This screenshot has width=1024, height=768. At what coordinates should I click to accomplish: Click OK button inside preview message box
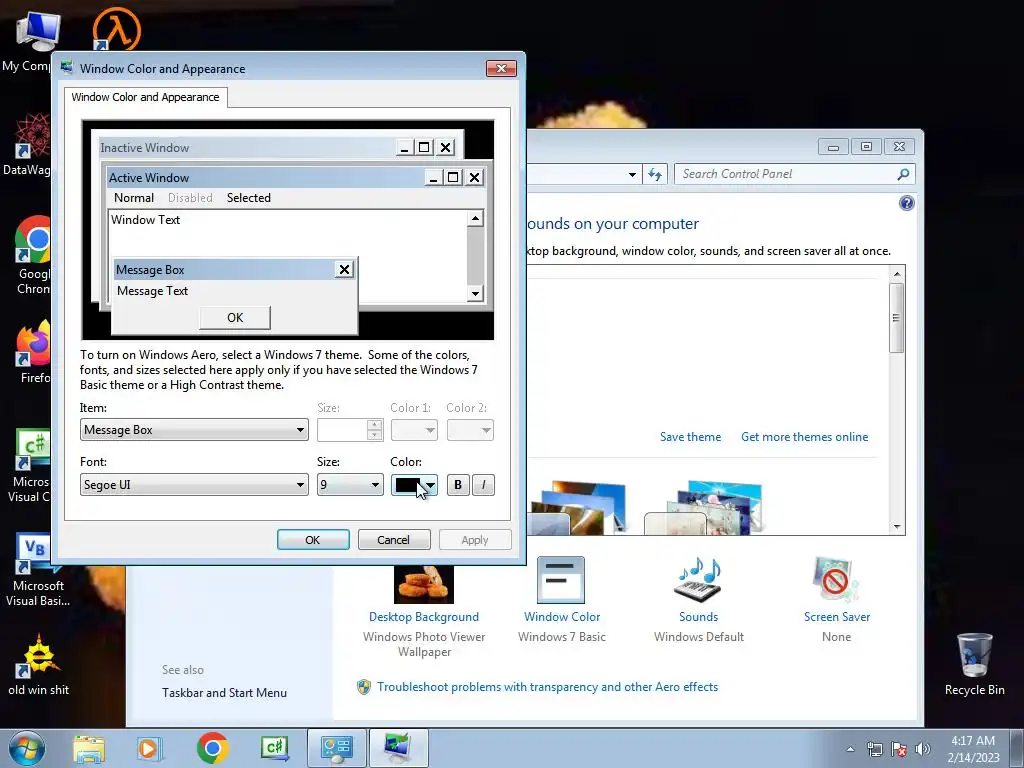coord(234,318)
